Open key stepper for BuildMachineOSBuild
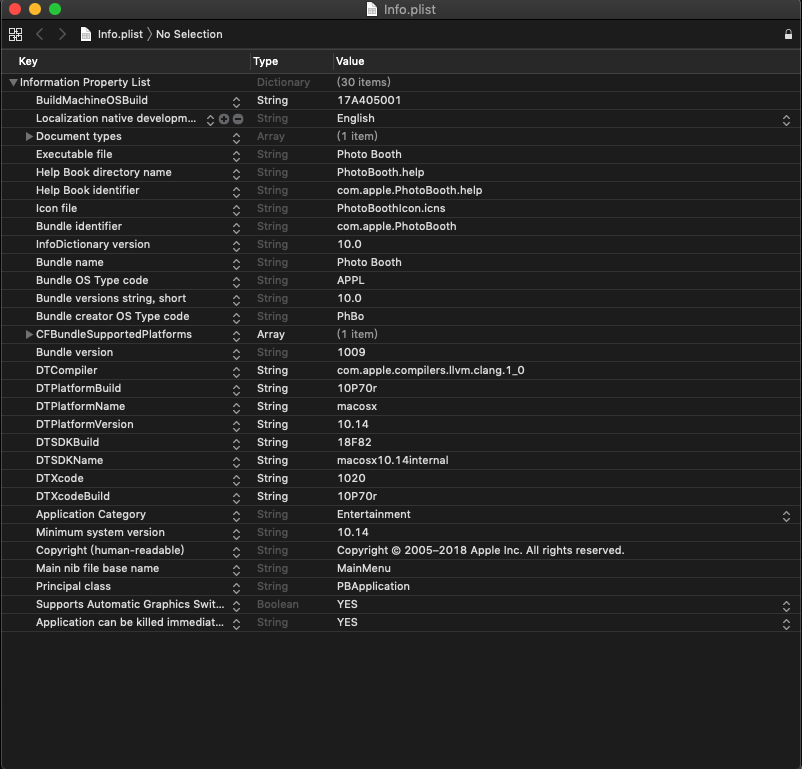 click(236, 102)
